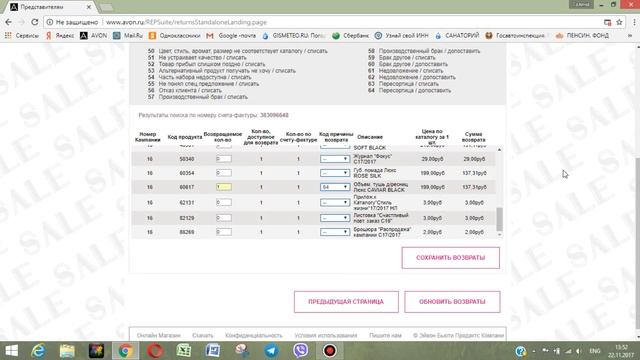
Task: Open the Яндекс bookmark
Action: [x=60, y=36]
